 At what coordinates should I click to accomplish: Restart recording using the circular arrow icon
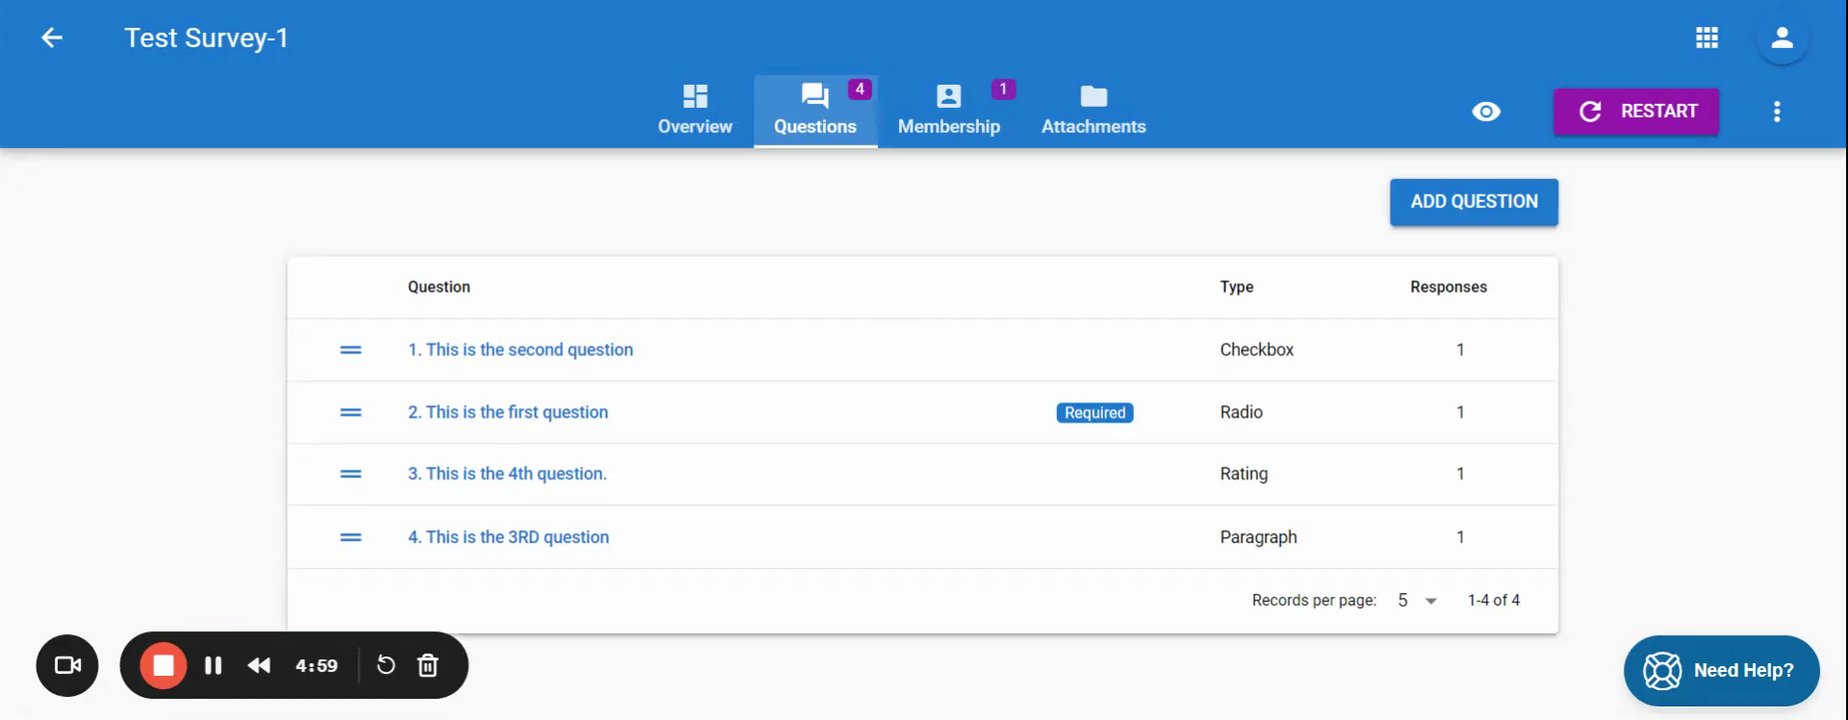(386, 665)
